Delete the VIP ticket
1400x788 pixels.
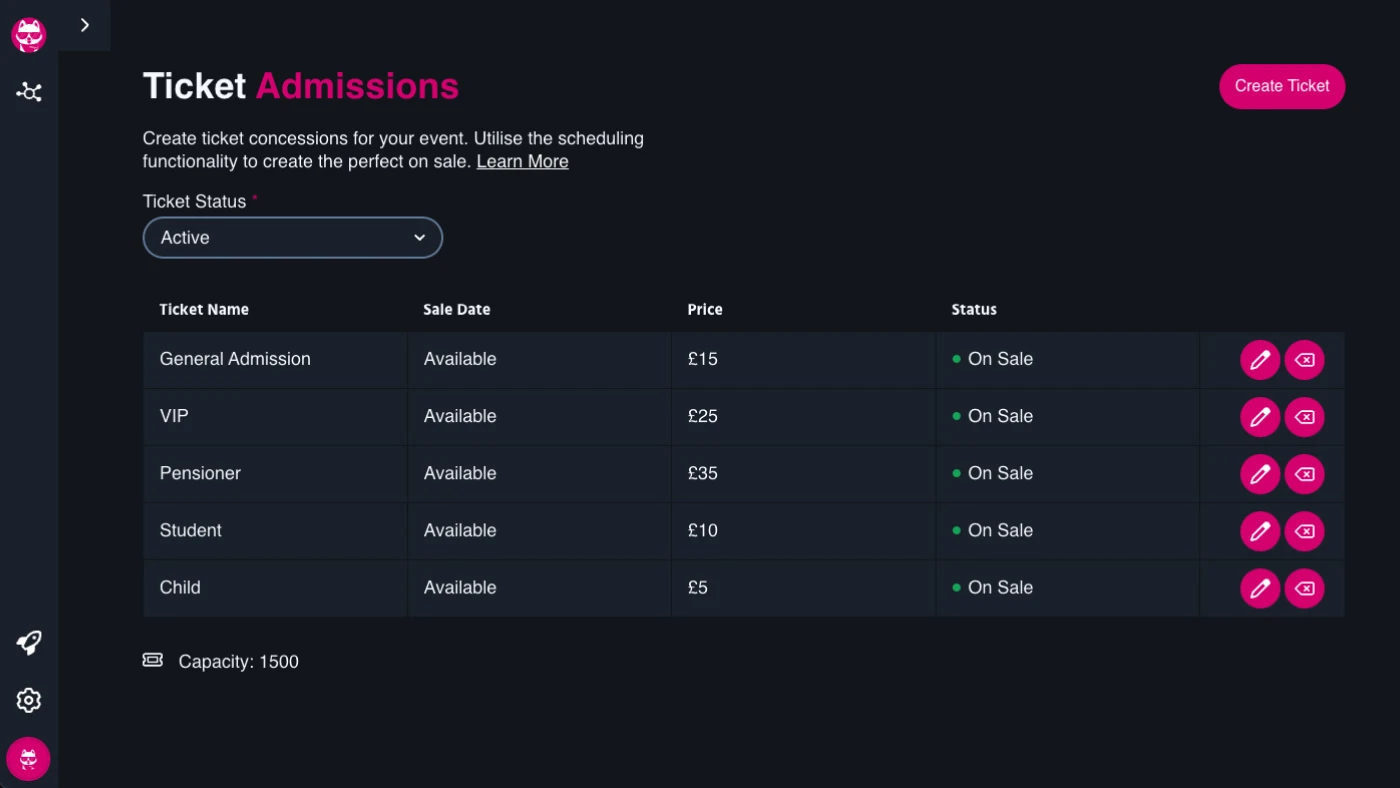pos(1304,417)
